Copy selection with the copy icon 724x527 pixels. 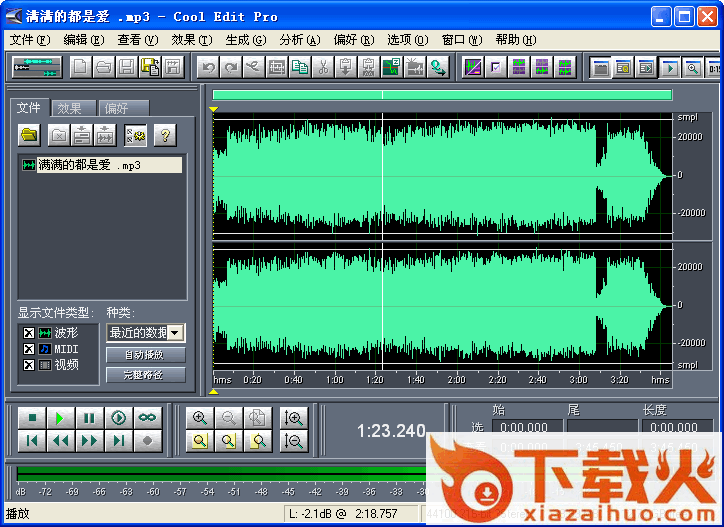point(300,67)
